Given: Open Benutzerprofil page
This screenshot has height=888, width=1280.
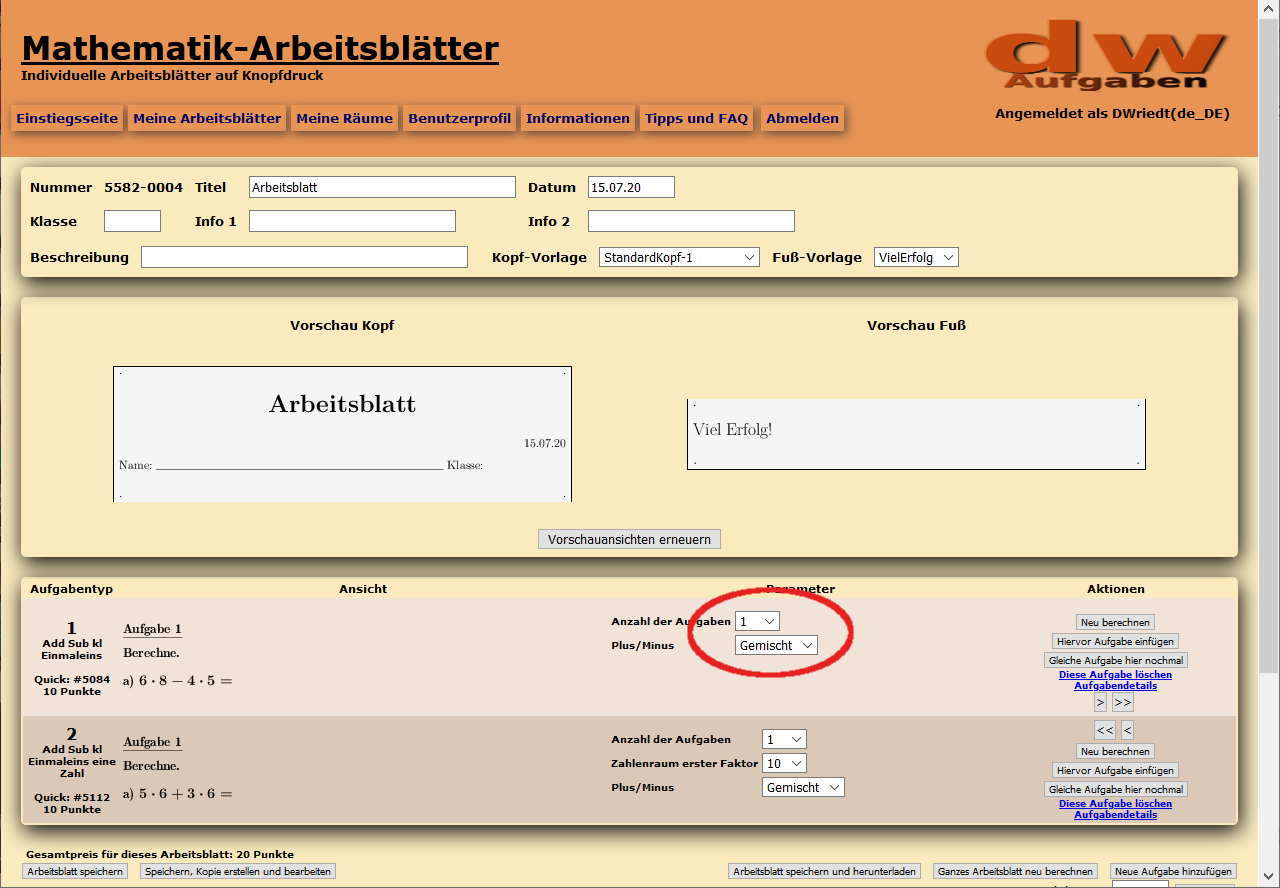Looking at the screenshot, I should click(x=460, y=118).
